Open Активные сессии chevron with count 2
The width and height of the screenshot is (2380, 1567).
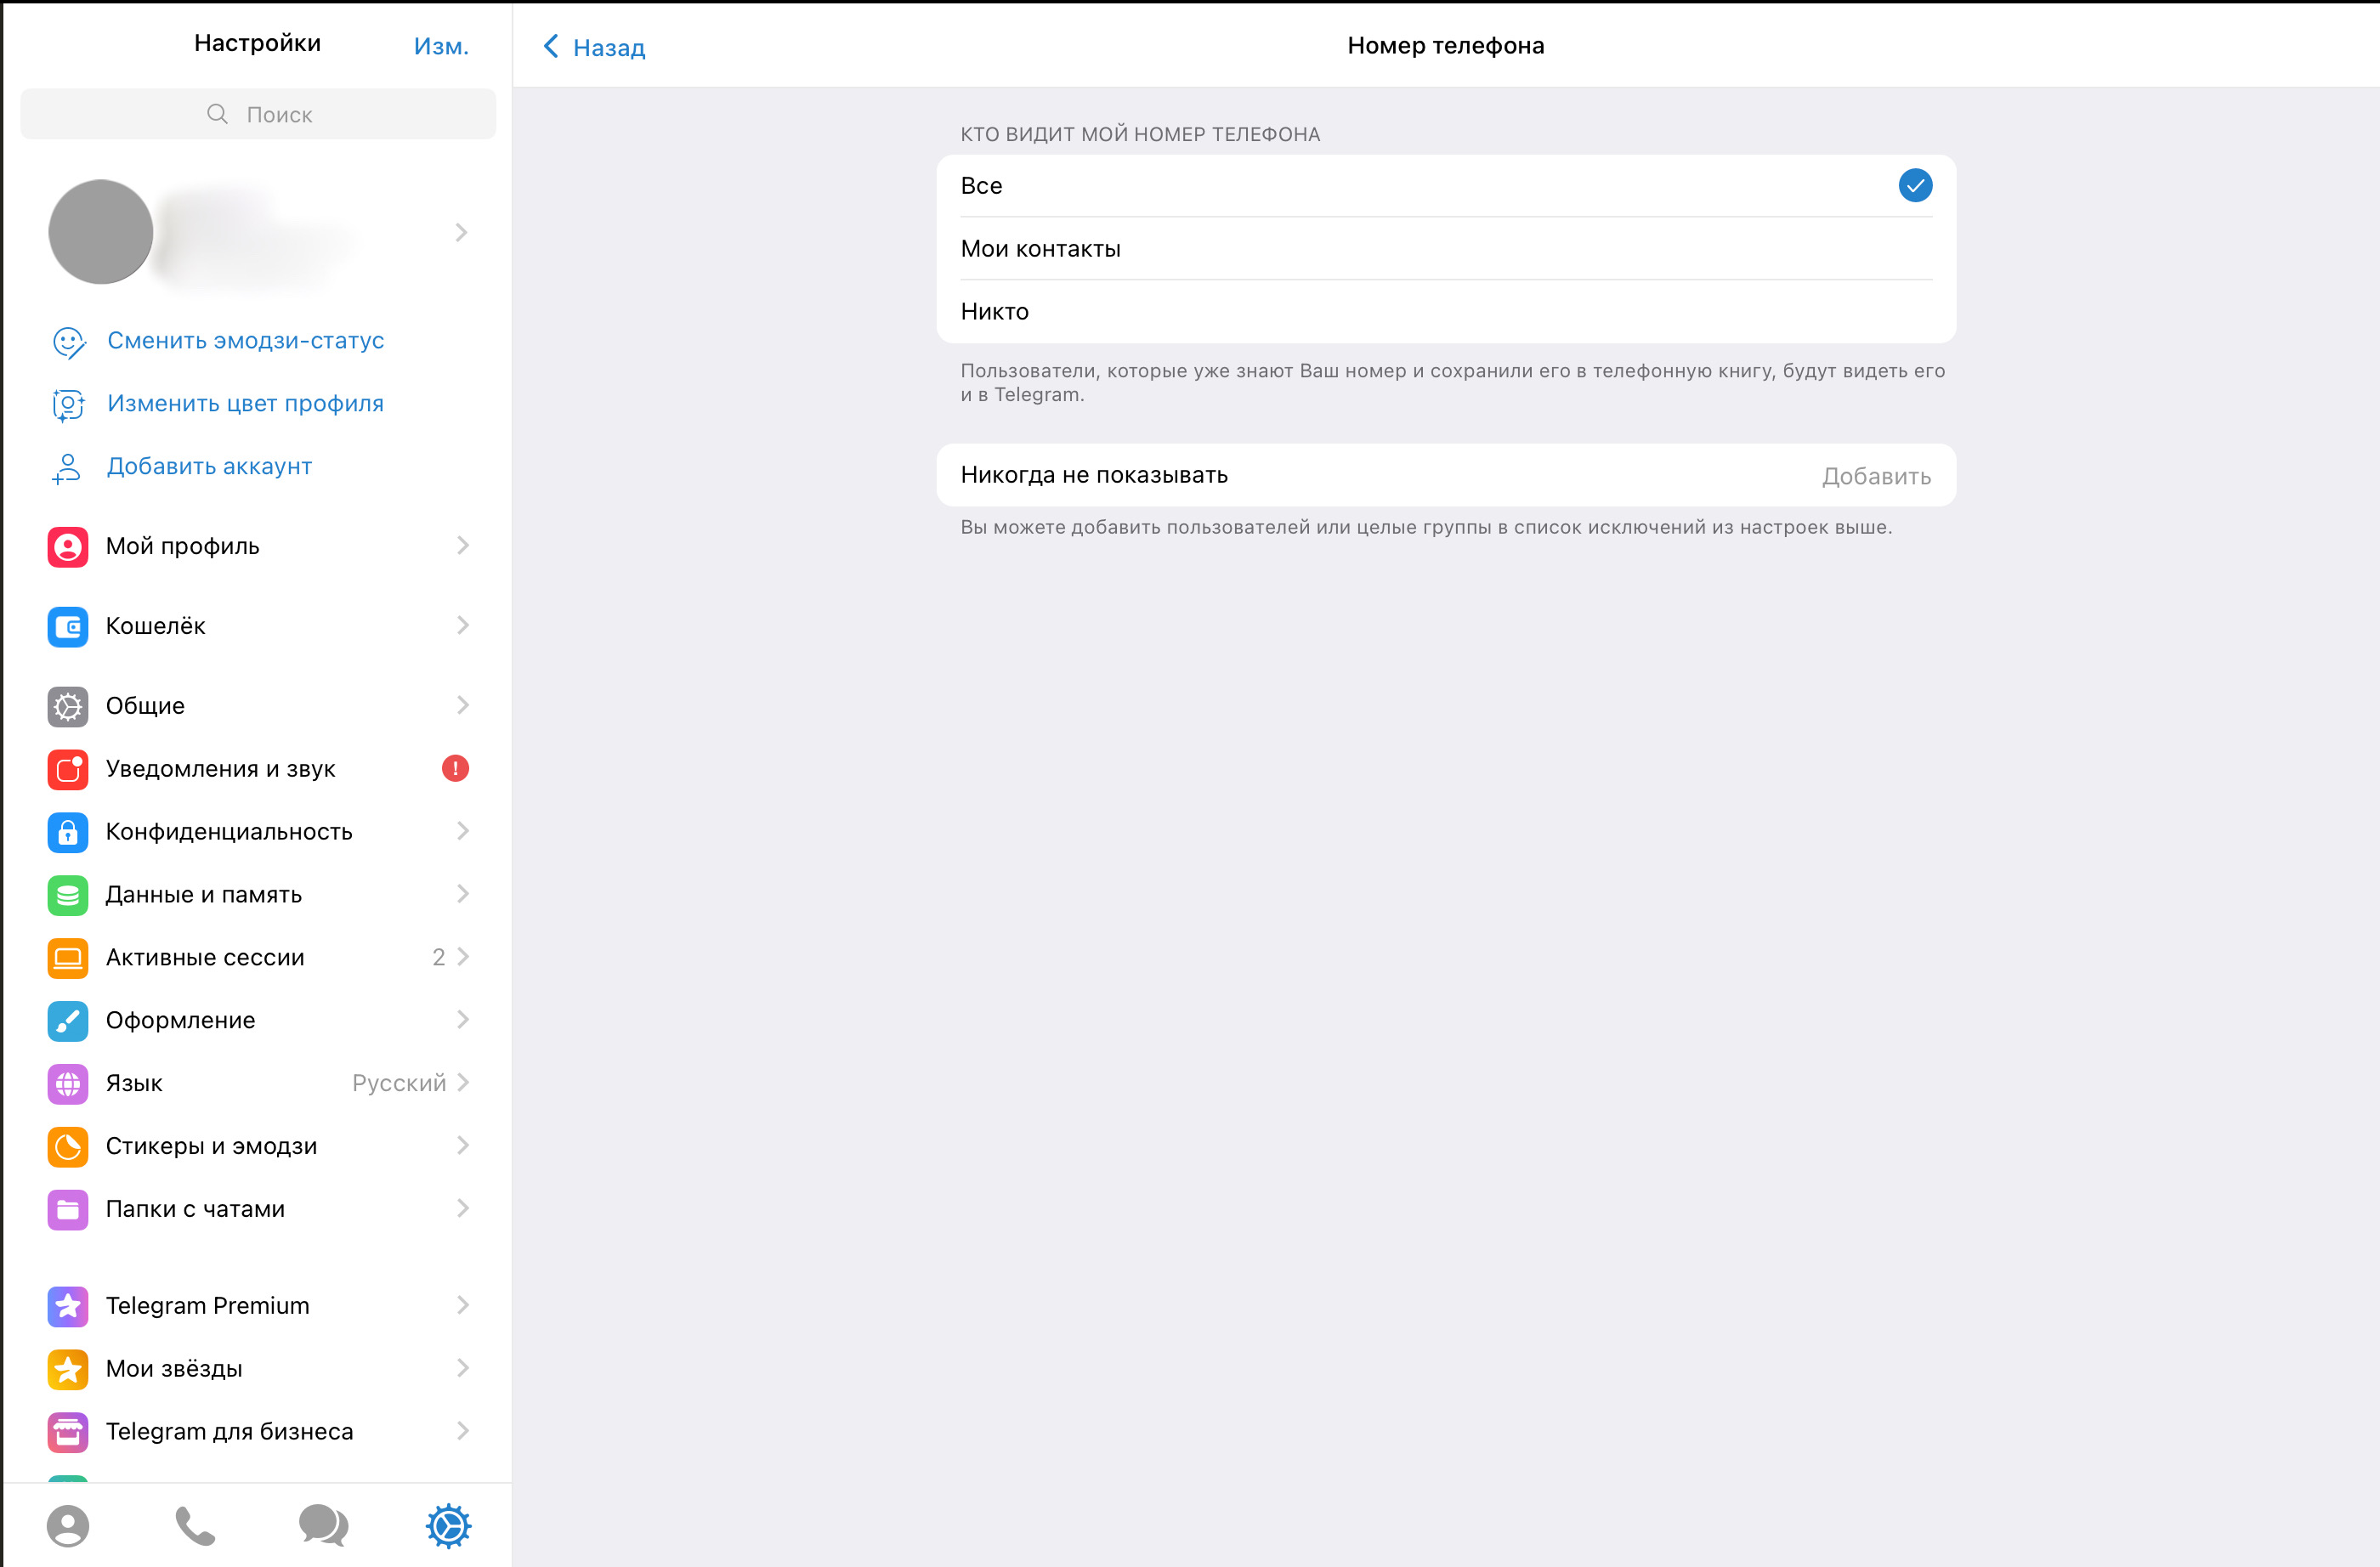(x=462, y=957)
